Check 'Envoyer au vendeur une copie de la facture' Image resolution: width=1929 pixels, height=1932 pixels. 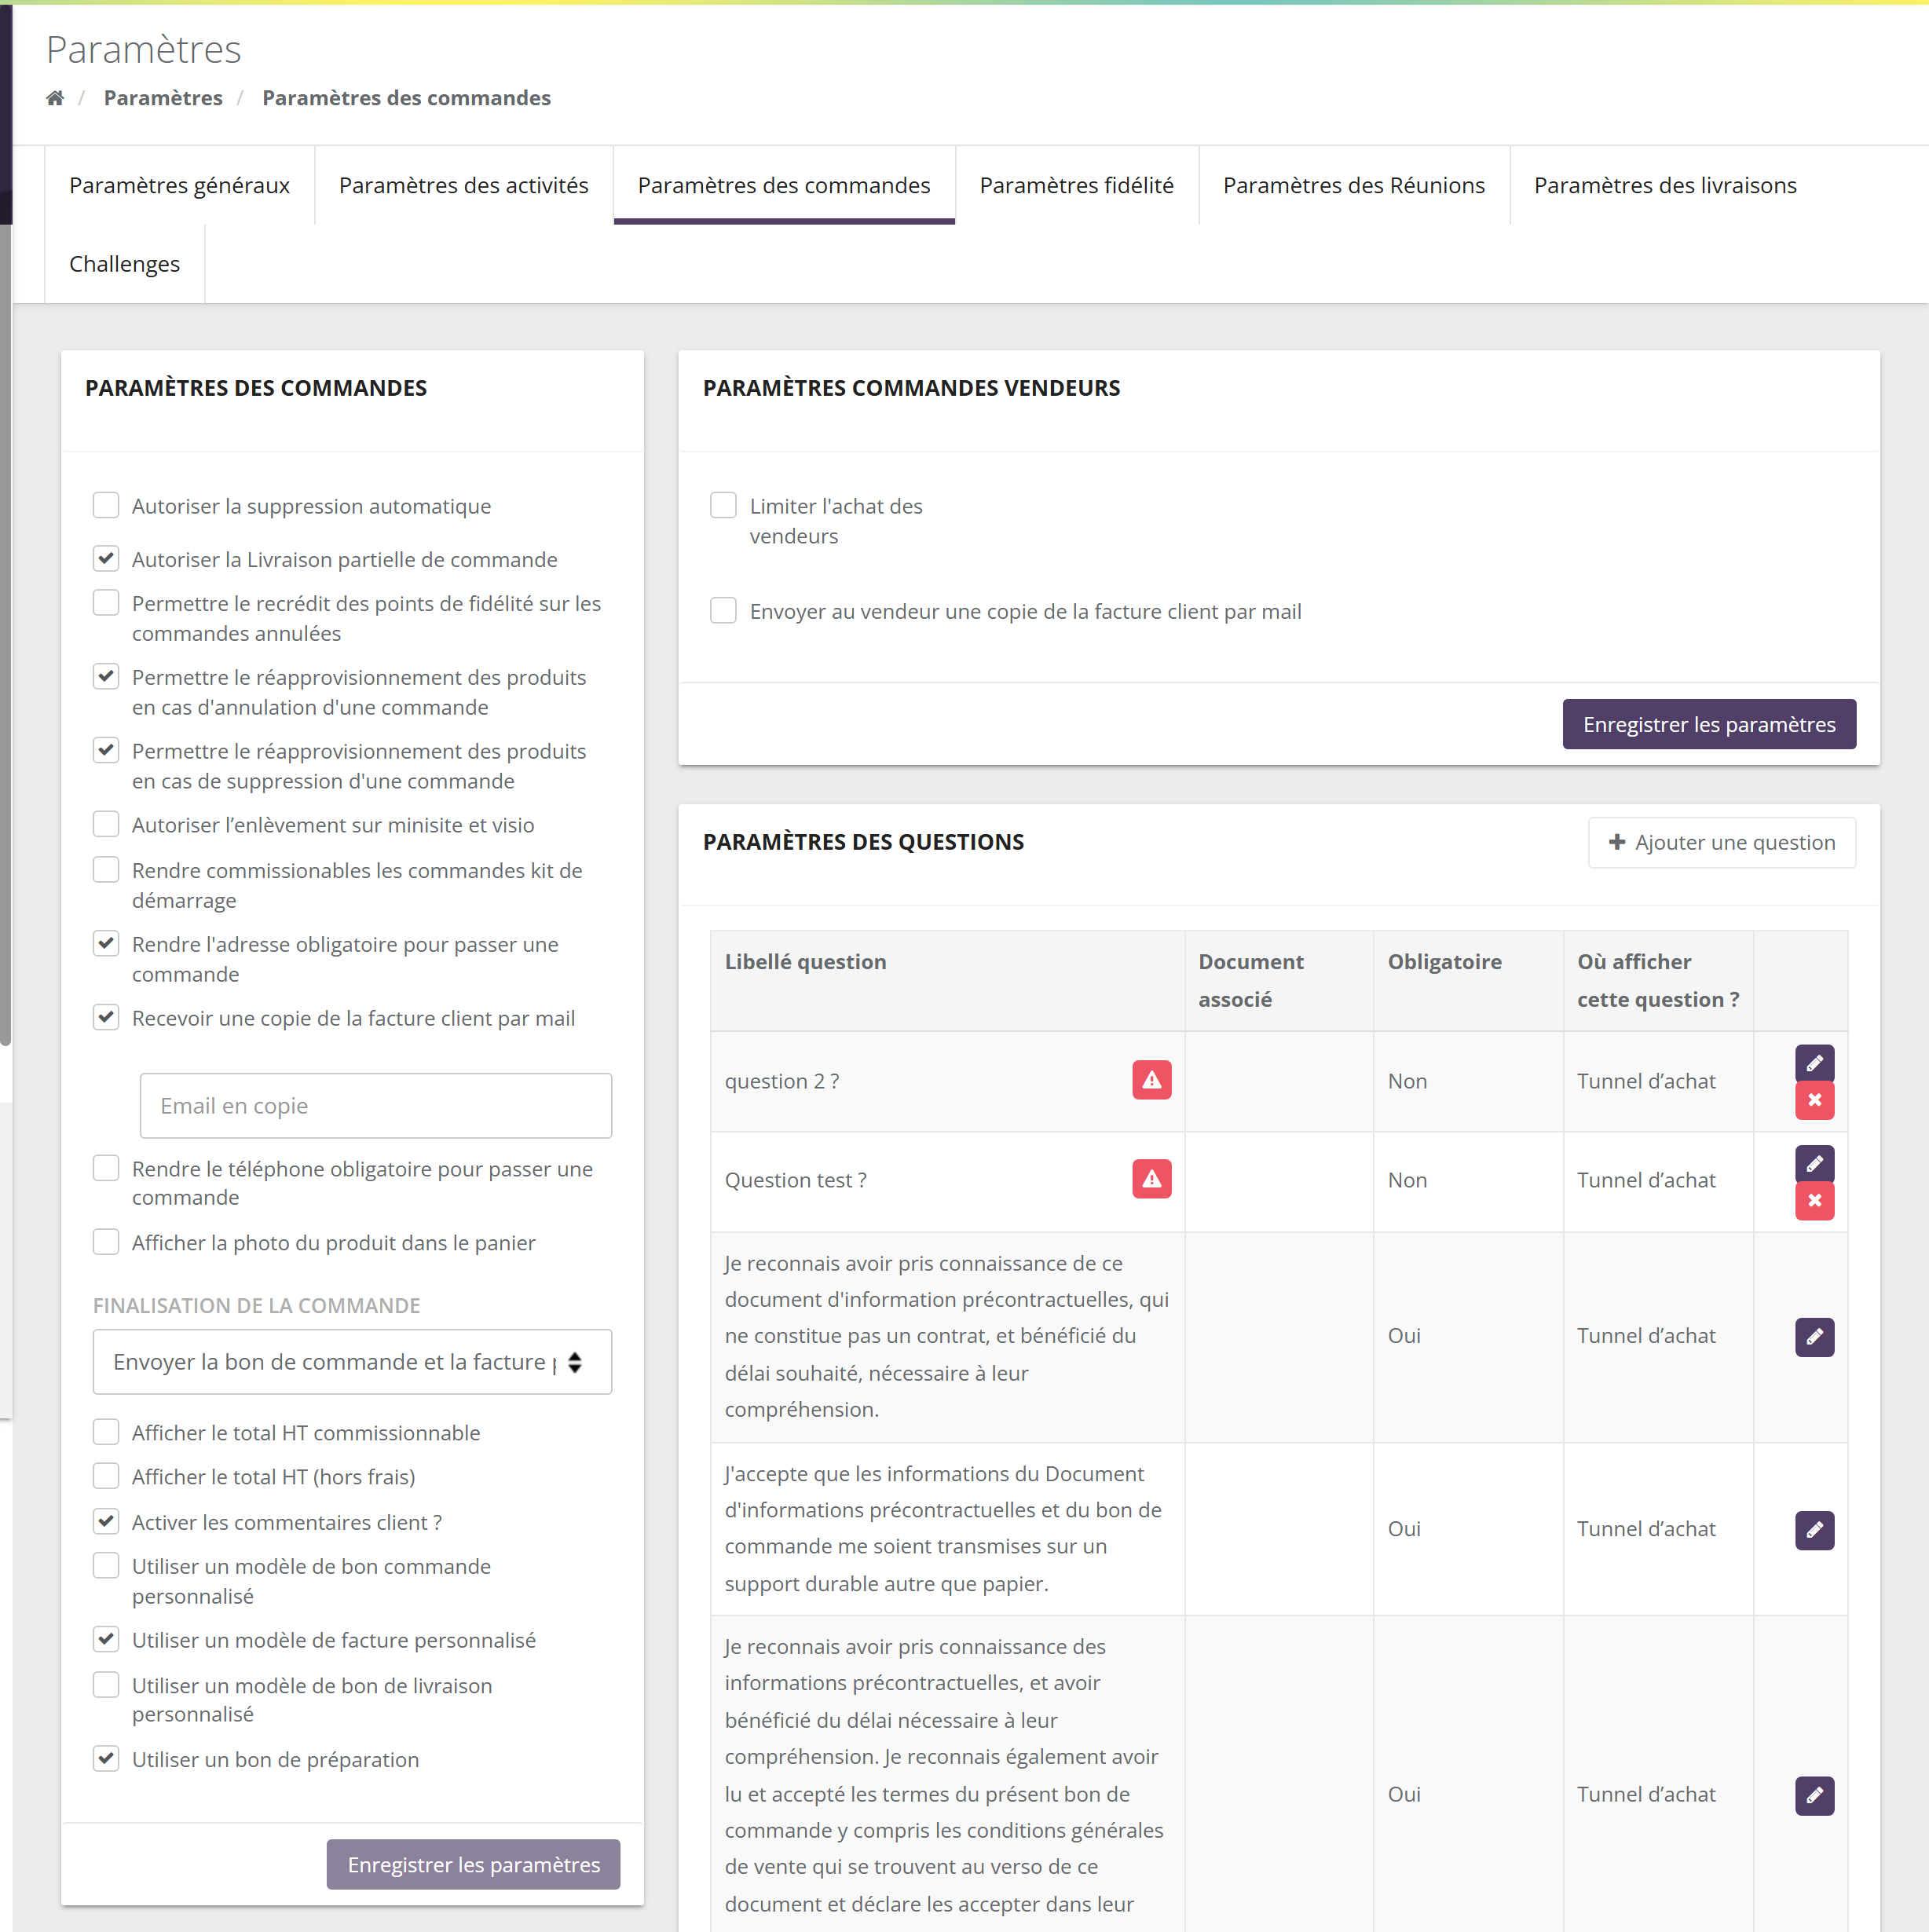[x=723, y=610]
